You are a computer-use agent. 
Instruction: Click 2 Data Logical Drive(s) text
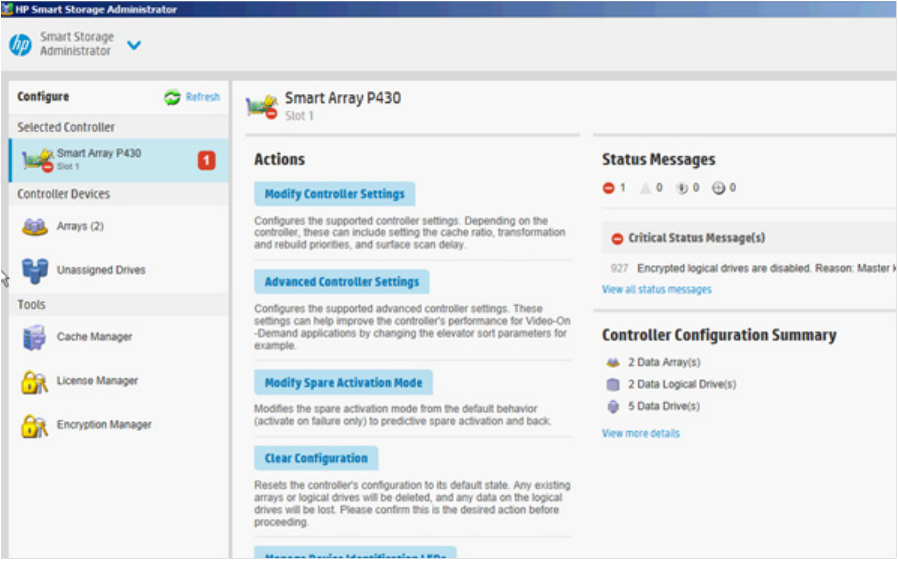(x=682, y=384)
